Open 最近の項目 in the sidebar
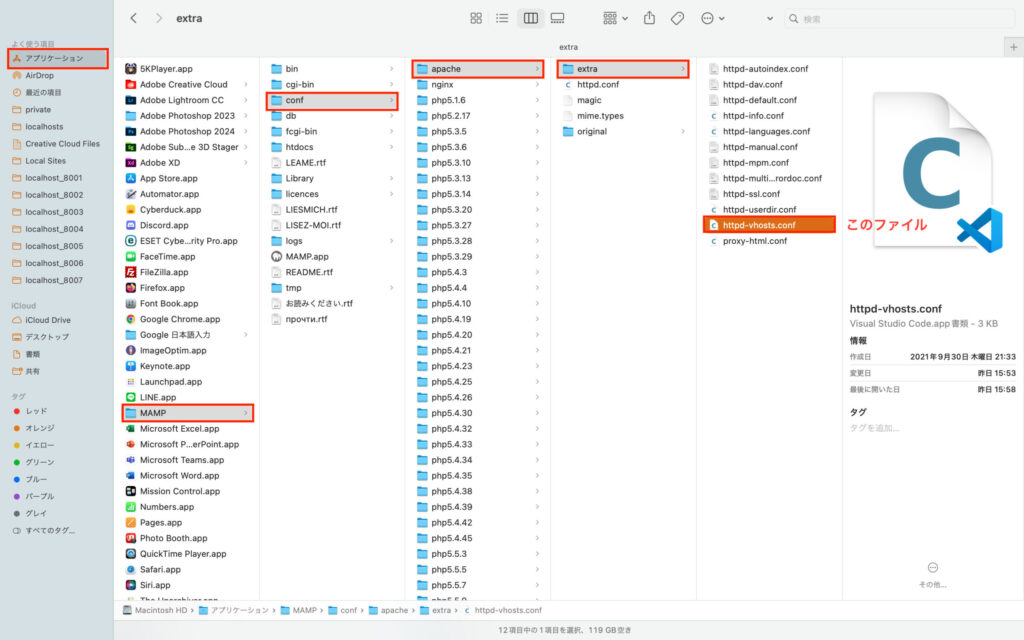Image resolution: width=1024 pixels, height=640 pixels. pyautogui.click(x=43, y=92)
